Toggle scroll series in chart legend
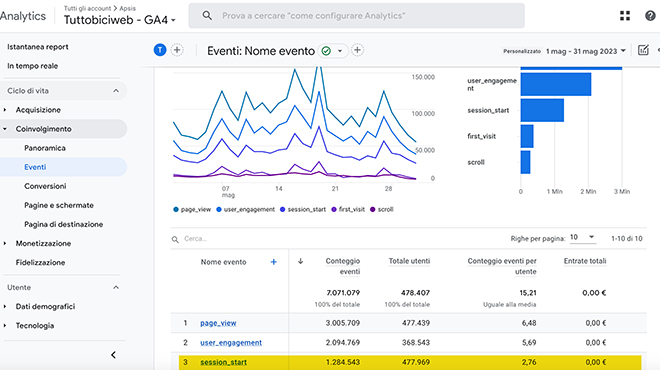660x370 pixels. (x=382, y=209)
